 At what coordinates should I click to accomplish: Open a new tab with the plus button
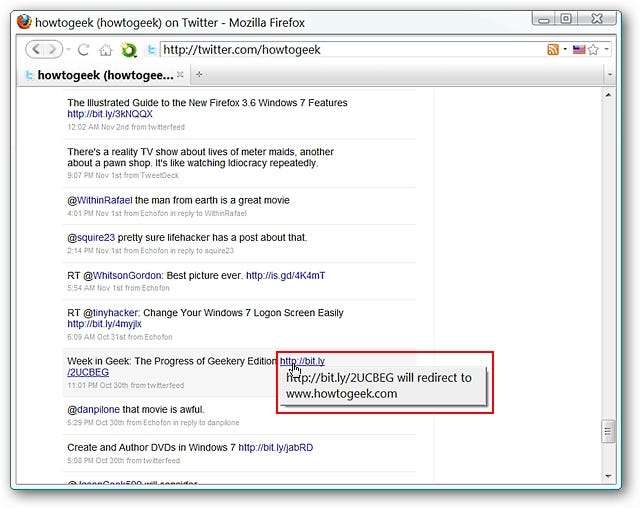coord(199,74)
